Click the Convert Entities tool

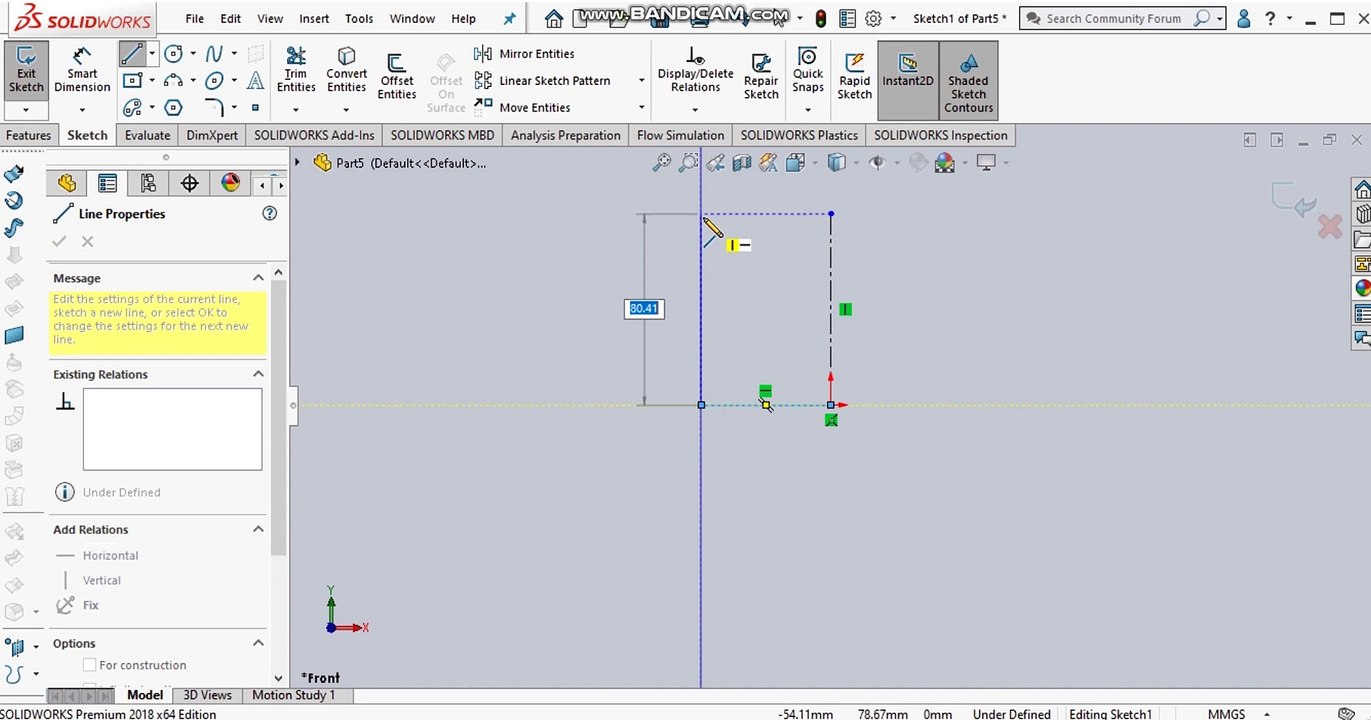[x=346, y=70]
